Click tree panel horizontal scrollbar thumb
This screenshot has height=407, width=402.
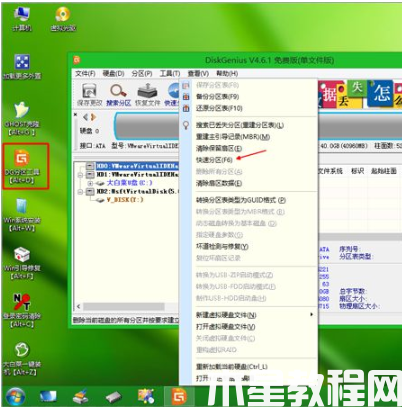click(124, 306)
